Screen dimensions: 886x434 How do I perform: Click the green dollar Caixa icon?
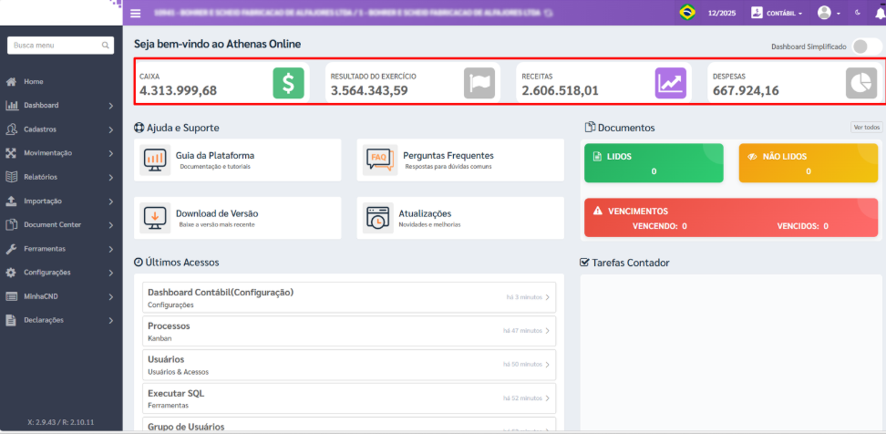tap(288, 83)
